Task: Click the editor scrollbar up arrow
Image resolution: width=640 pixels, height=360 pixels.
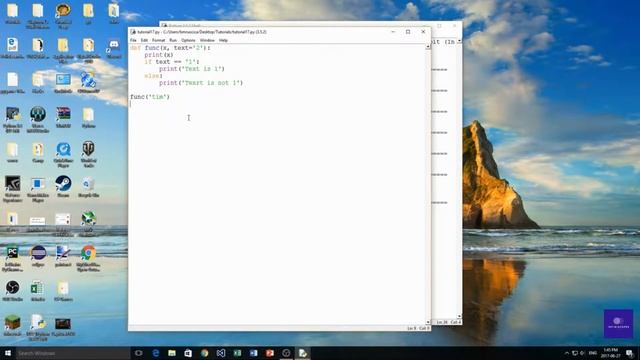Action: click(x=428, y=47)
